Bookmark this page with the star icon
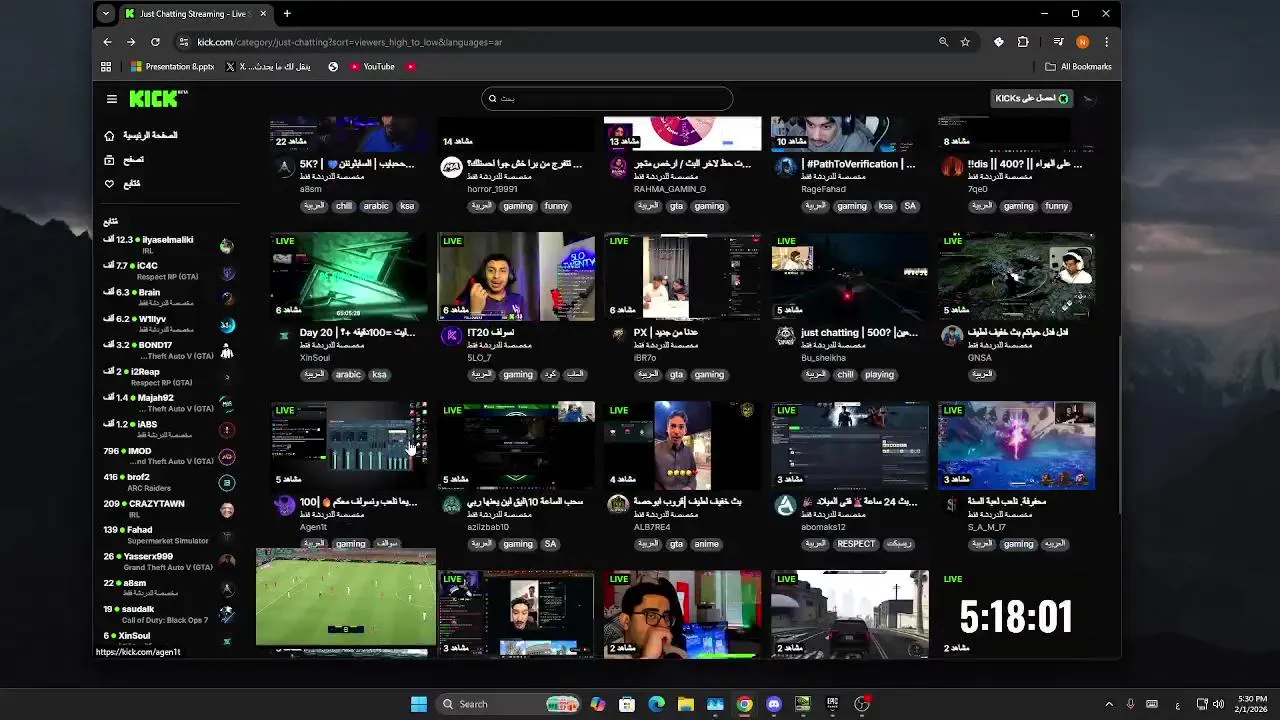 tap(965, 42)
